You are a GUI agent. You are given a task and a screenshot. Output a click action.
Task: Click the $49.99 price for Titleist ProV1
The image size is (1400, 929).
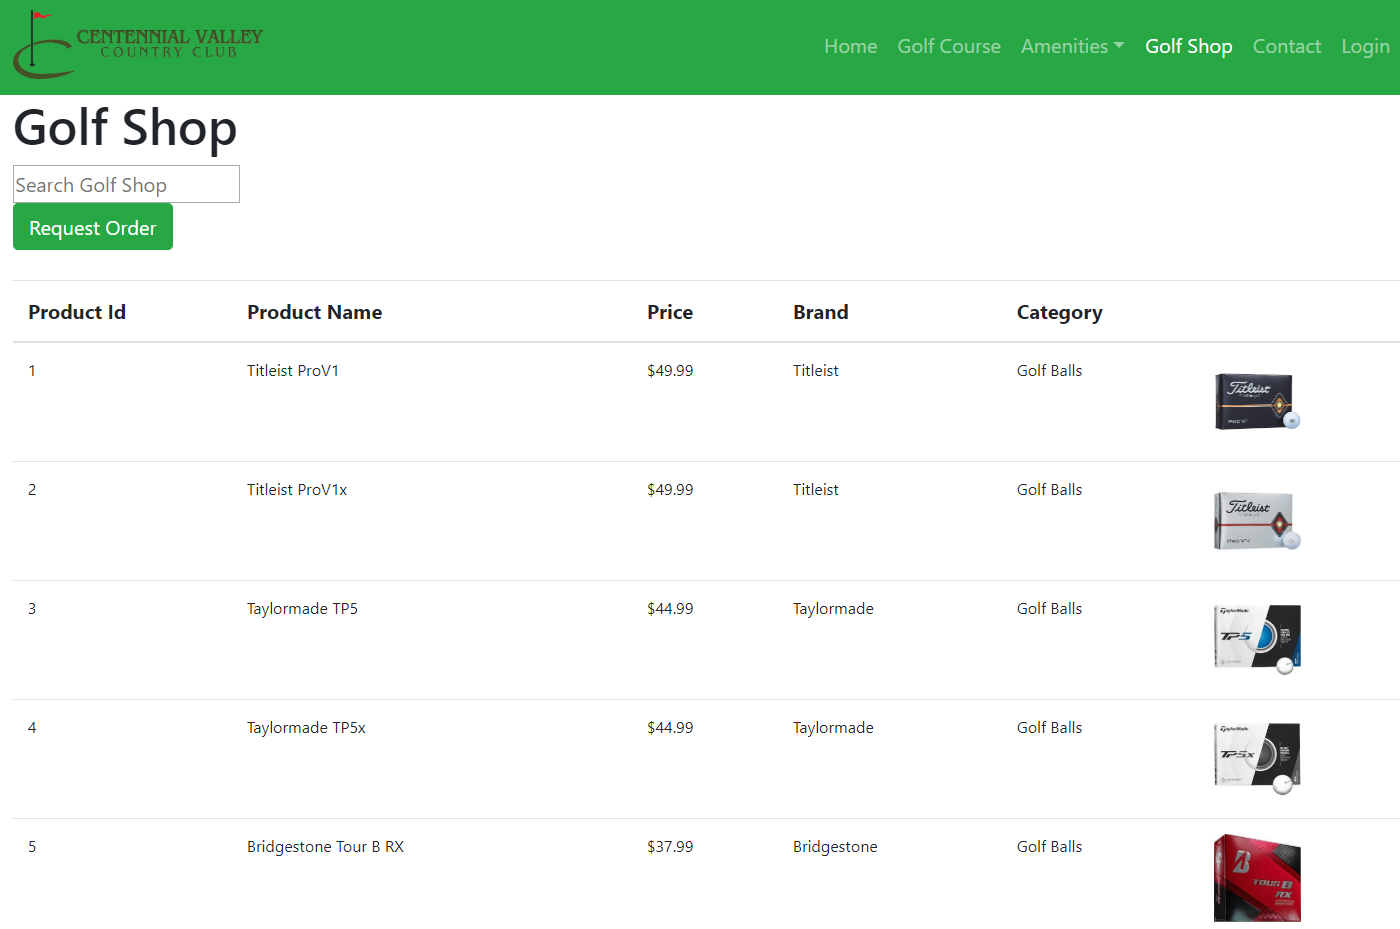pyautogui.click(x=670, y=370)
